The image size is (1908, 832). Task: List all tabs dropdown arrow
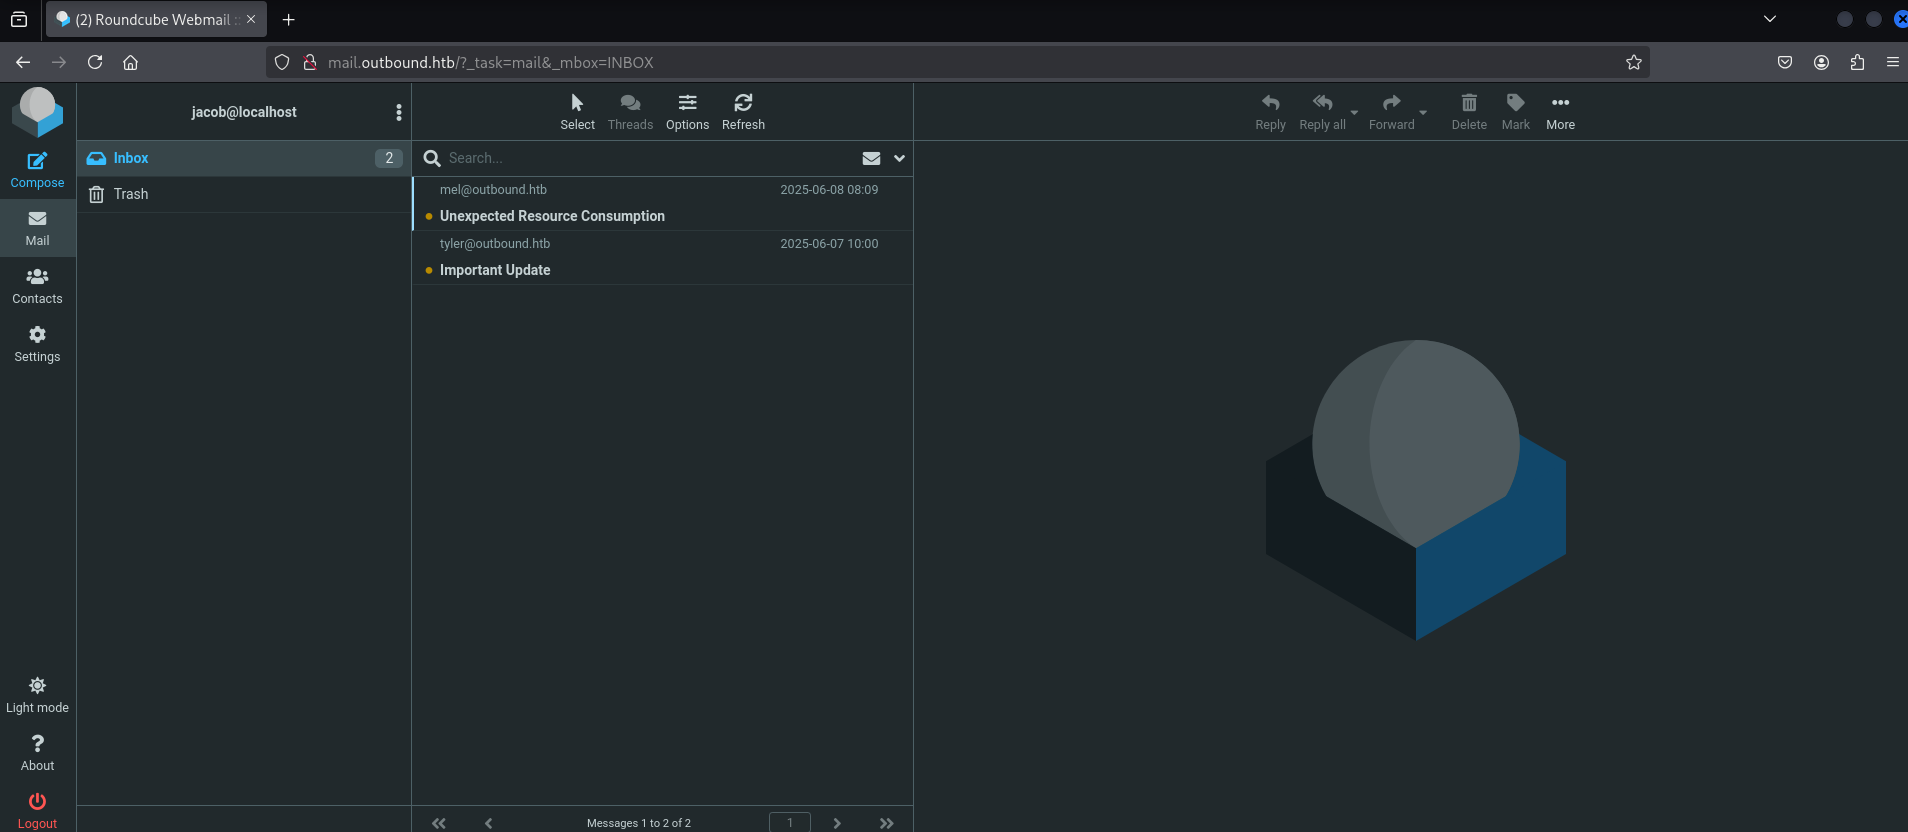[x=1770, y=19]
